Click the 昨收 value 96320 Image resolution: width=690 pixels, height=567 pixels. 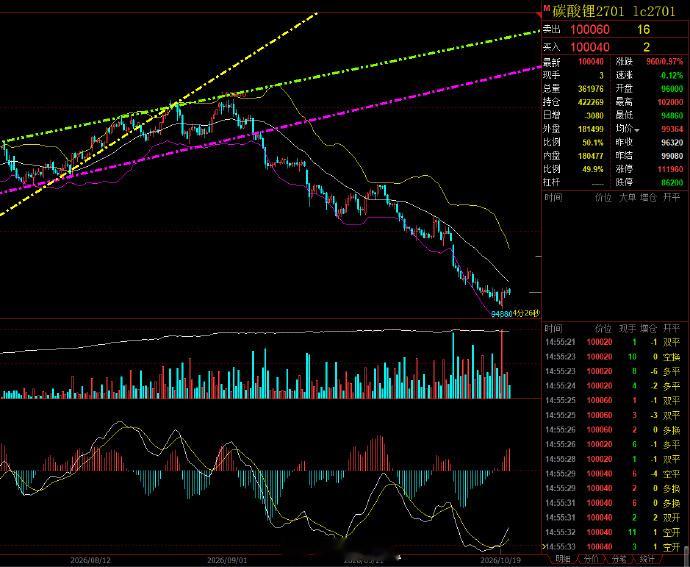point(672,143)
